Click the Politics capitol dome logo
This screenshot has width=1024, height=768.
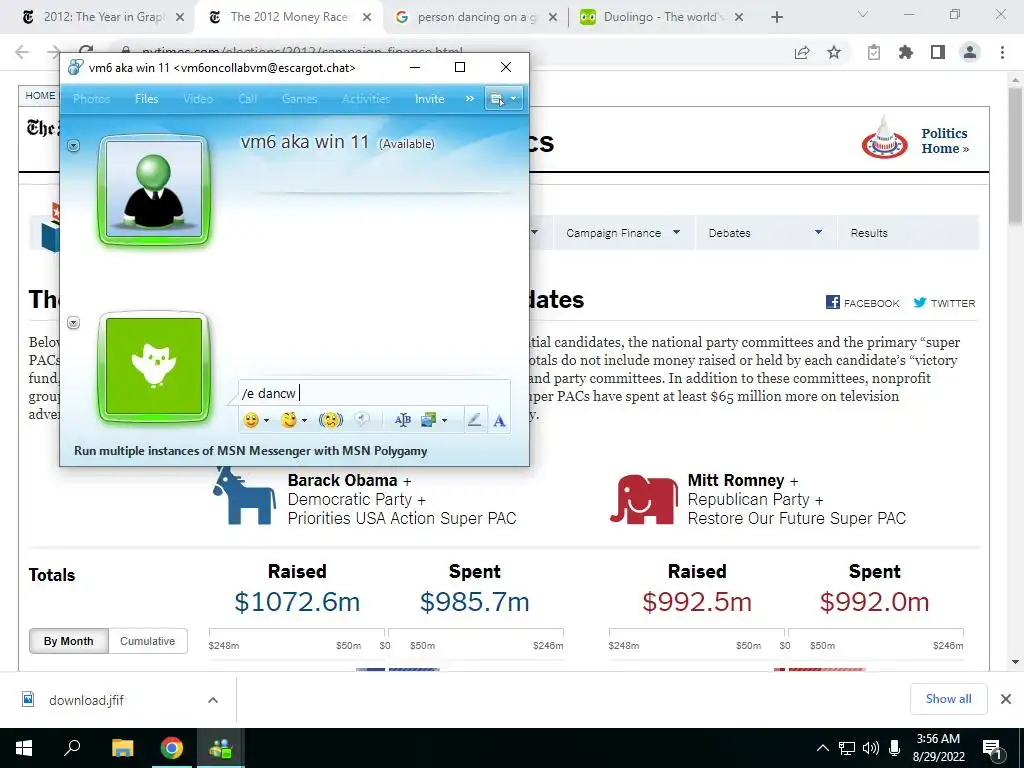[885, 138]
